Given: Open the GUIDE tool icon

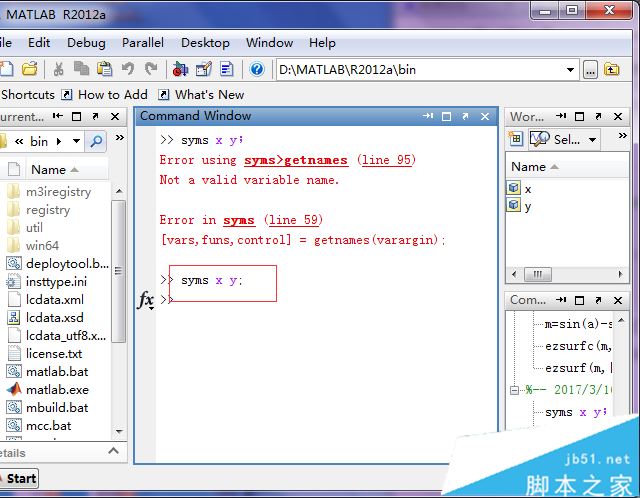Looking at the screenshot, I should (204, 69).
